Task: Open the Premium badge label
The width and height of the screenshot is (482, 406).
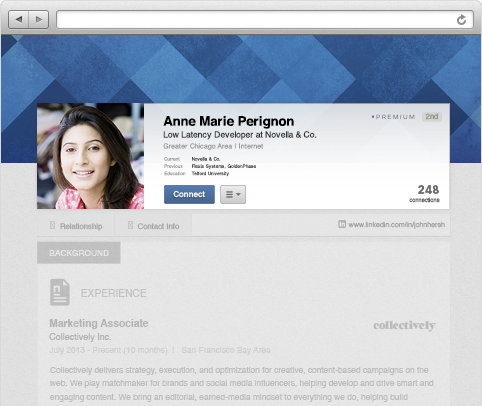Action: tap(394, 117)
